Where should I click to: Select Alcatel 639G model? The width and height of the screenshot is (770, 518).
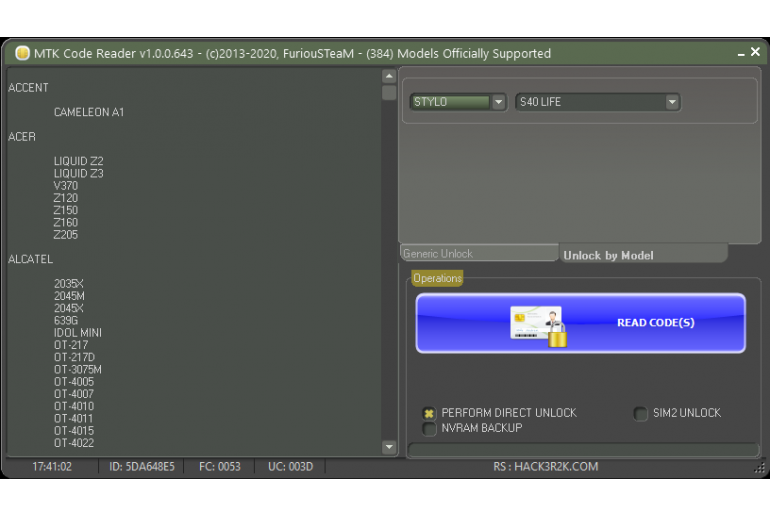[66, 321]
